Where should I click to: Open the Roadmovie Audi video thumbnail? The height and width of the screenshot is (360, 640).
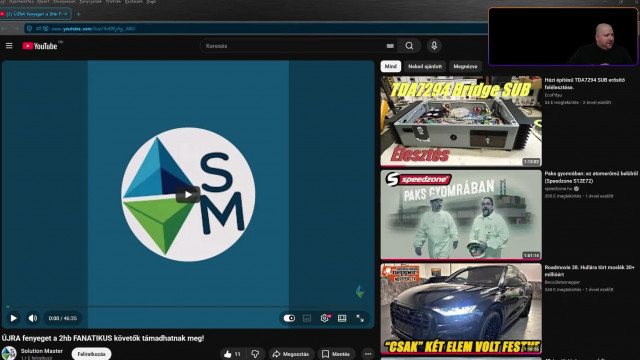point(461,308)
